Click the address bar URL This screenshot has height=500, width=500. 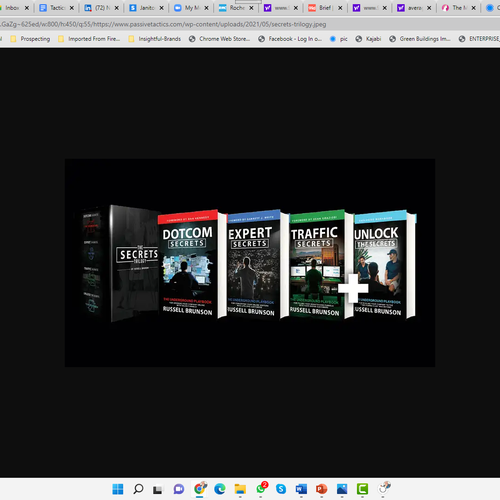click(x=163, y=24)
